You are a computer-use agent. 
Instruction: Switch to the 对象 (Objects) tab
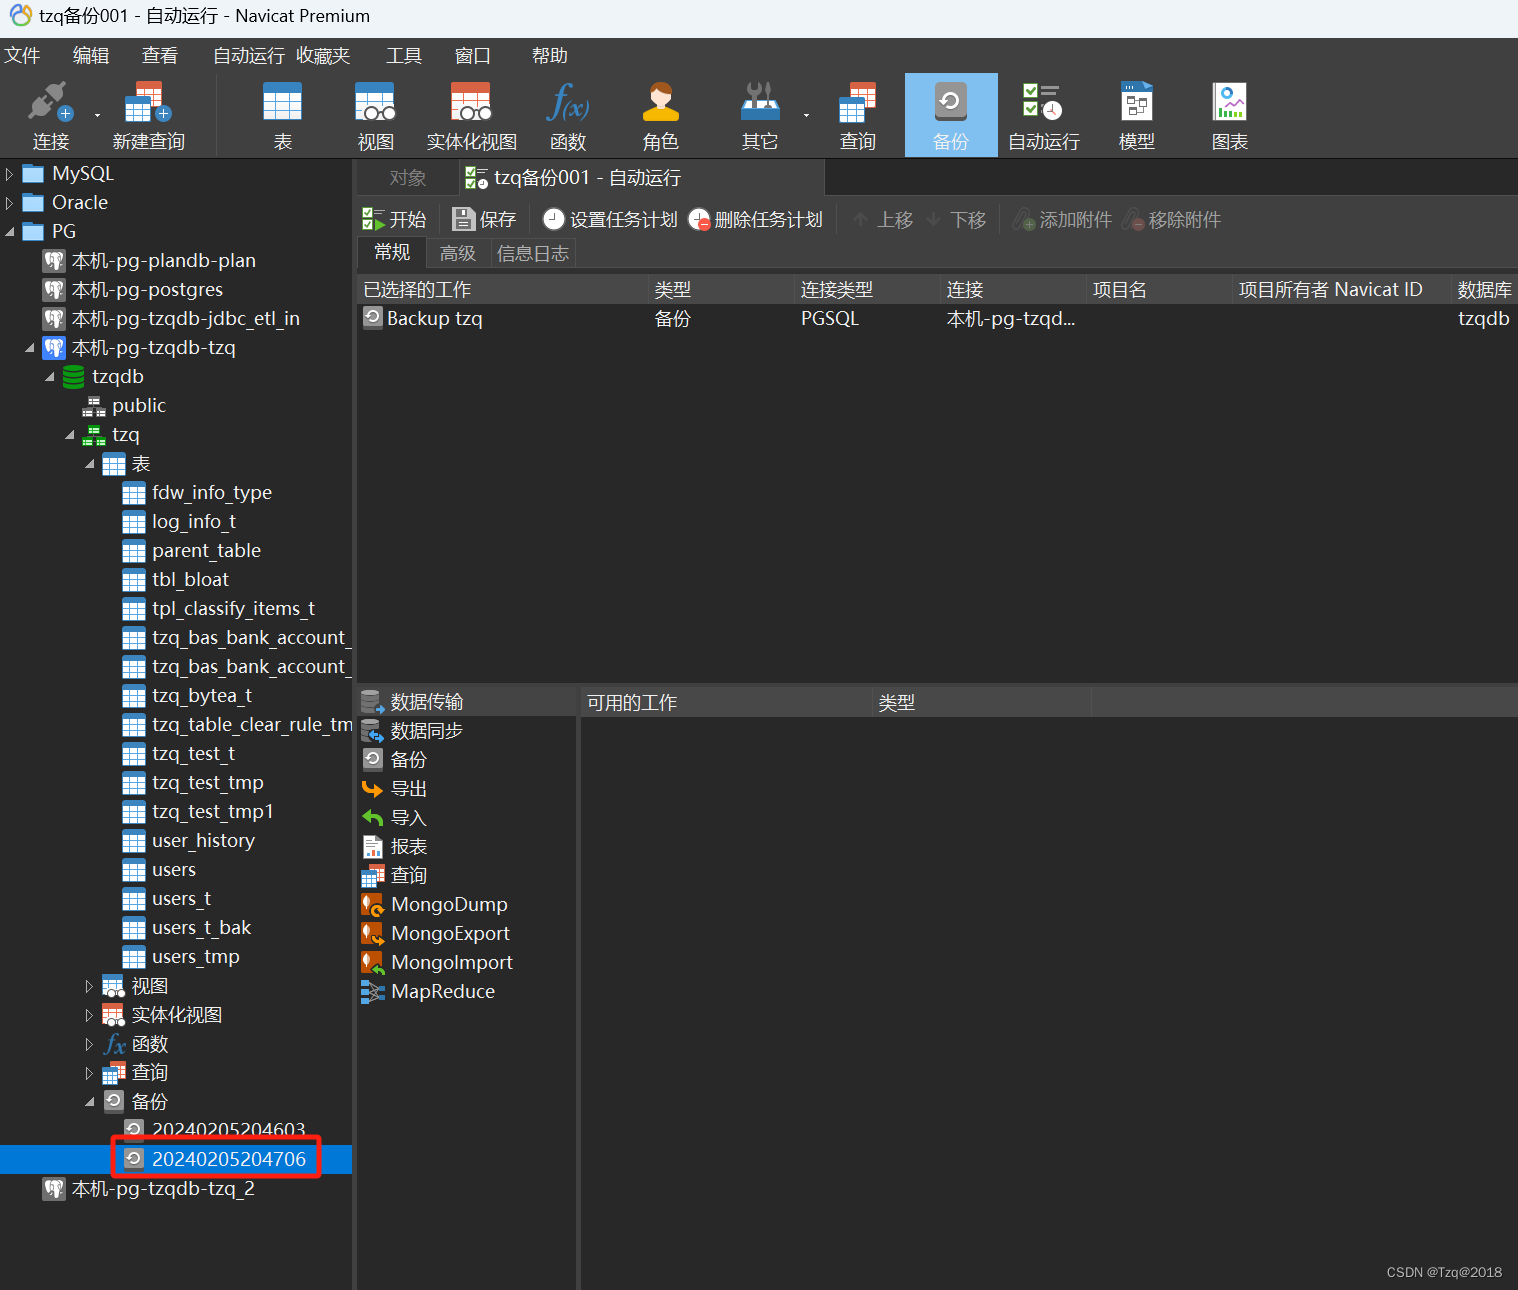point(408,178)
